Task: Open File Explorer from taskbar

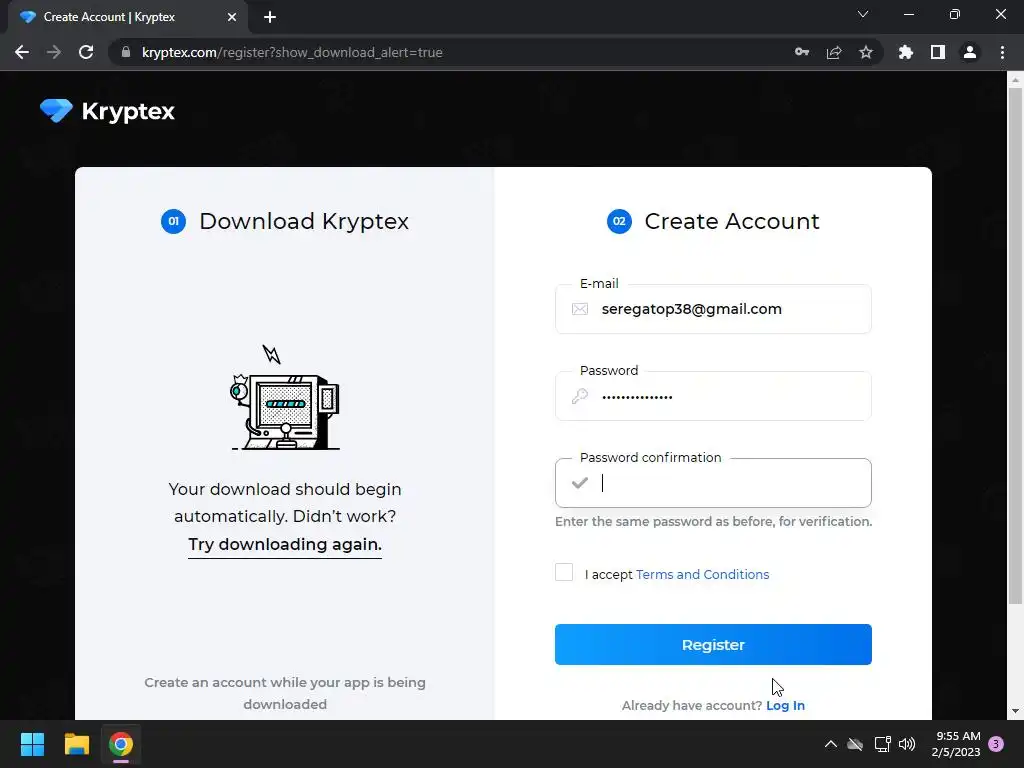Action: (x=76, y=744)
